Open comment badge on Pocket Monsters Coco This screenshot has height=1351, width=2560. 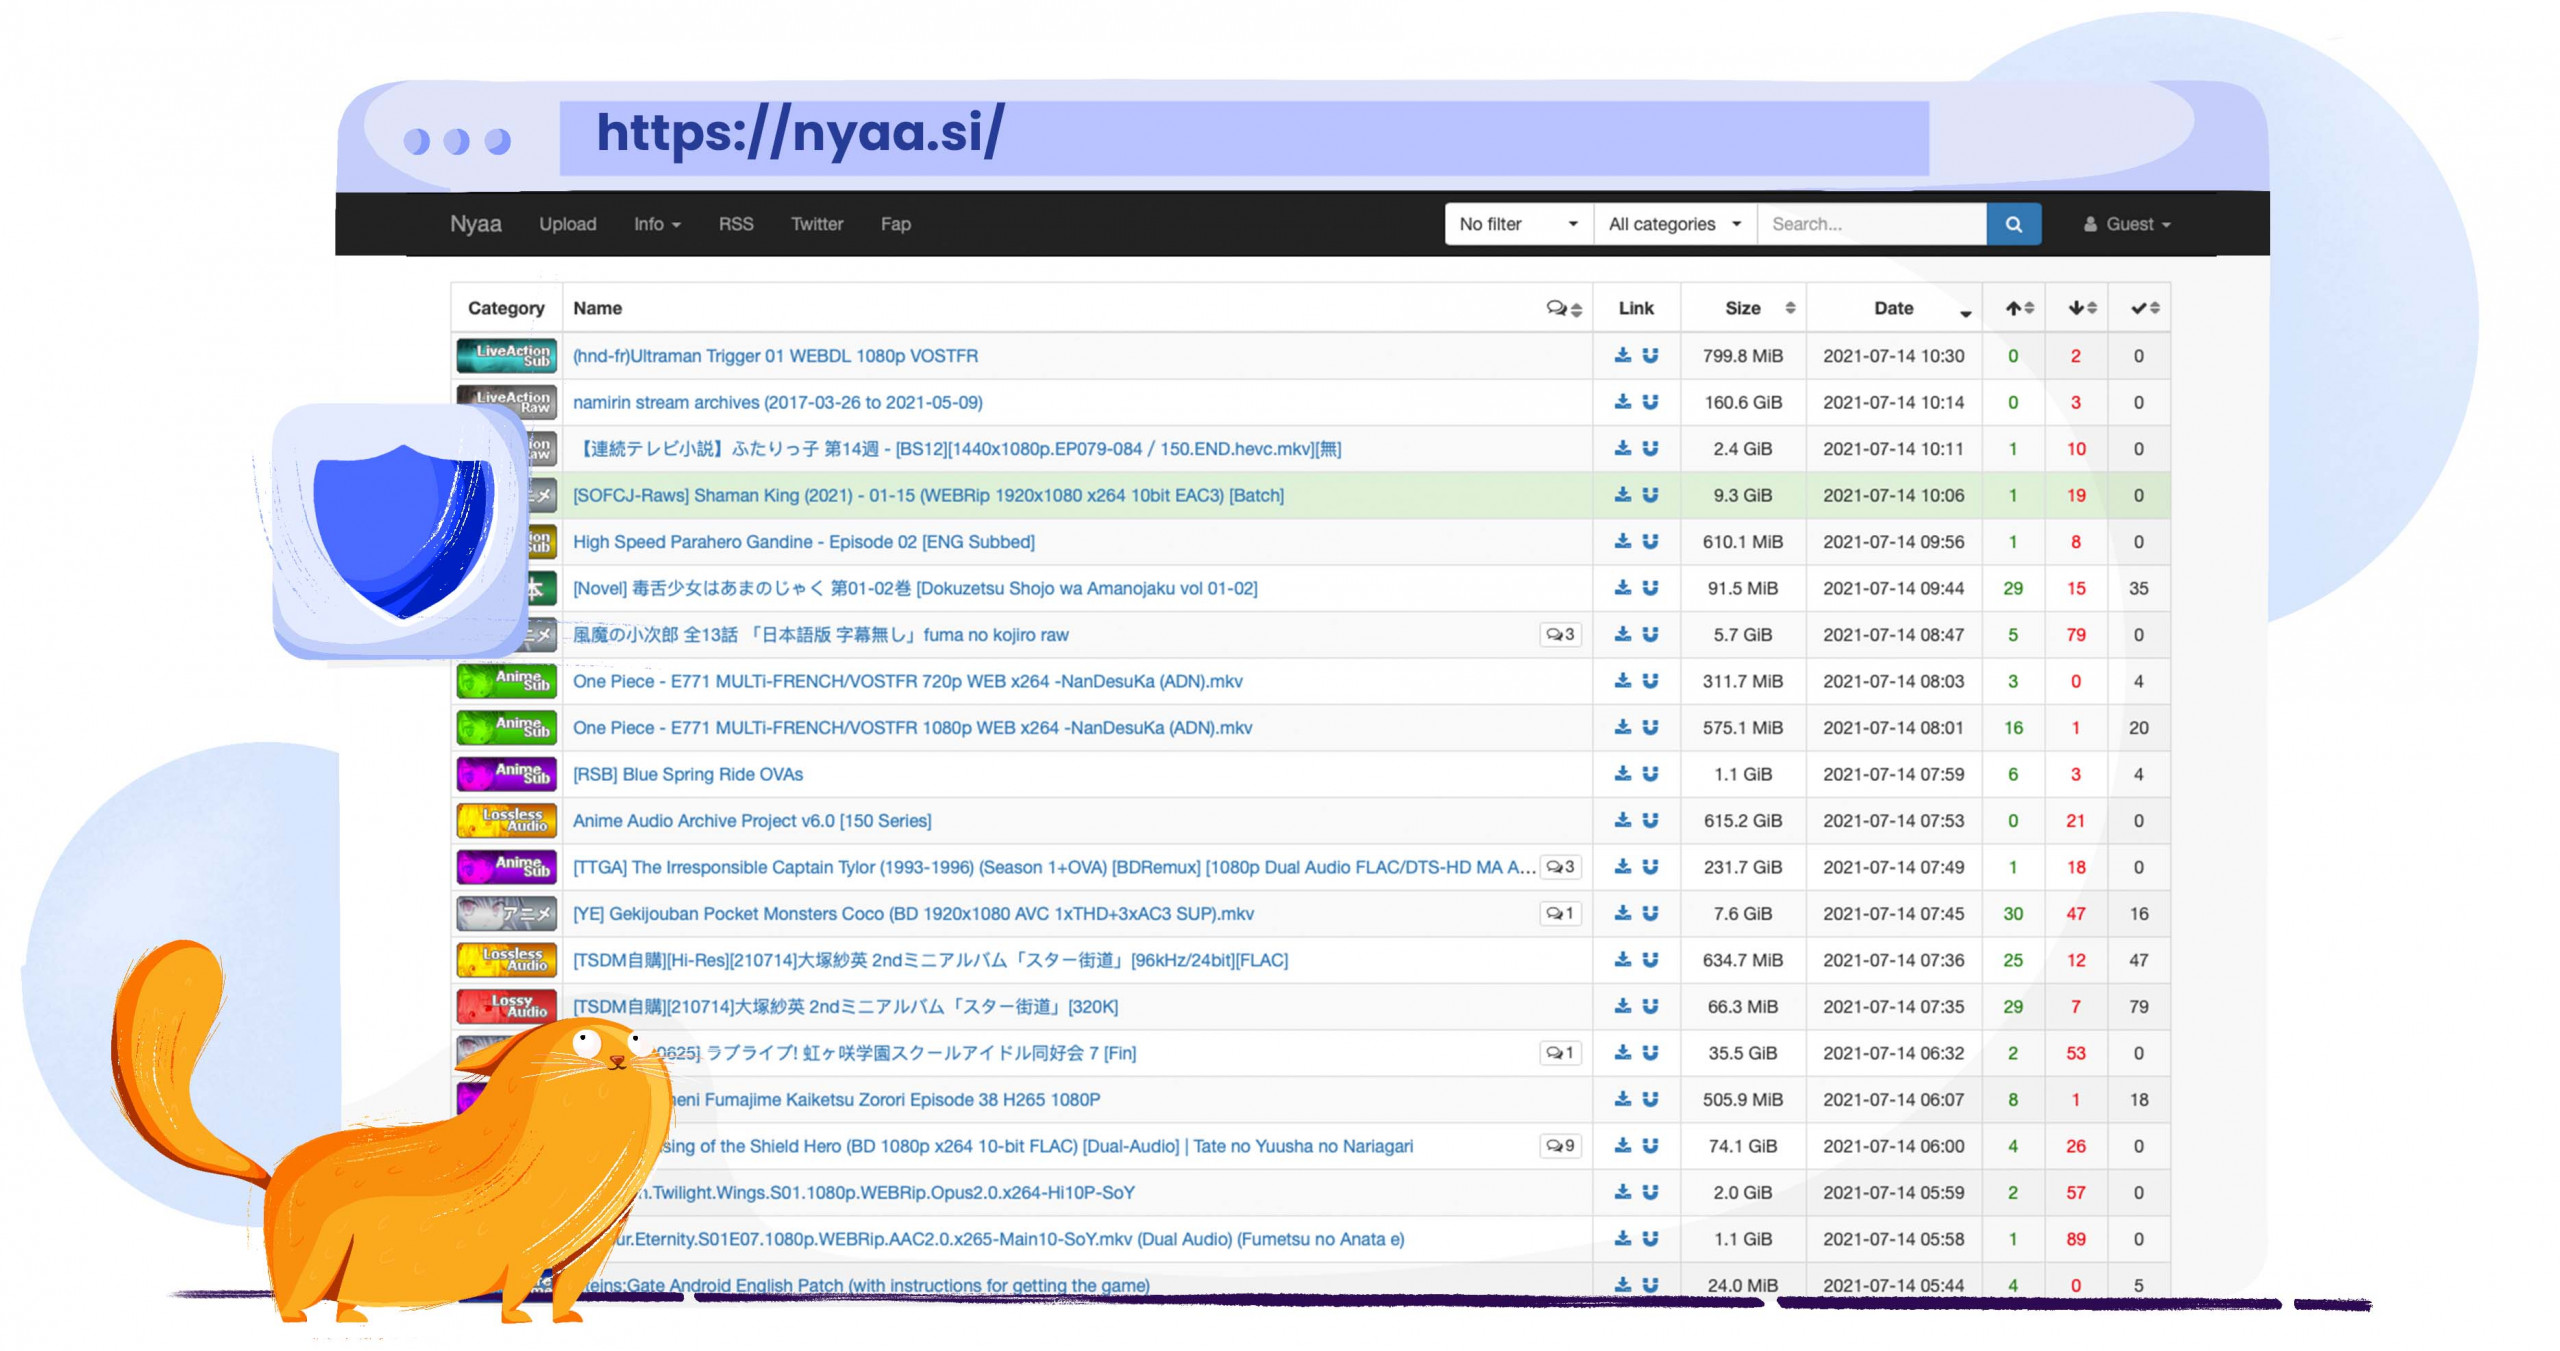(1560, 913)
